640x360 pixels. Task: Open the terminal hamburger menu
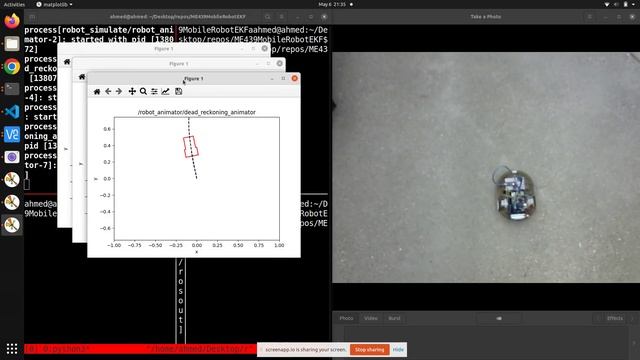pyautogui.click(x=282, y=17)
